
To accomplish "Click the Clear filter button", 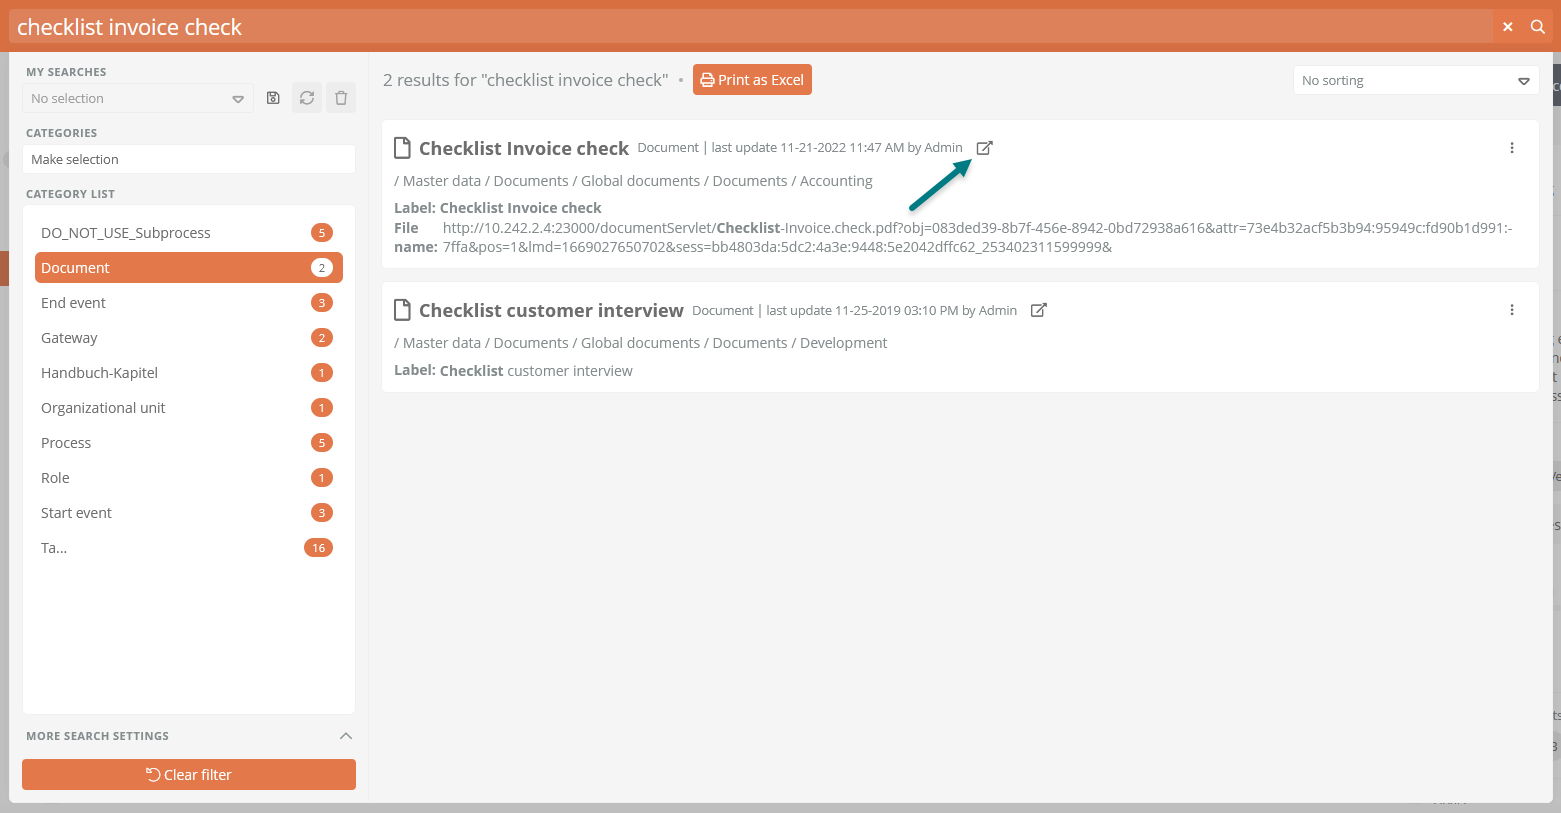I will pyautogui.click(x=189, y=775).
